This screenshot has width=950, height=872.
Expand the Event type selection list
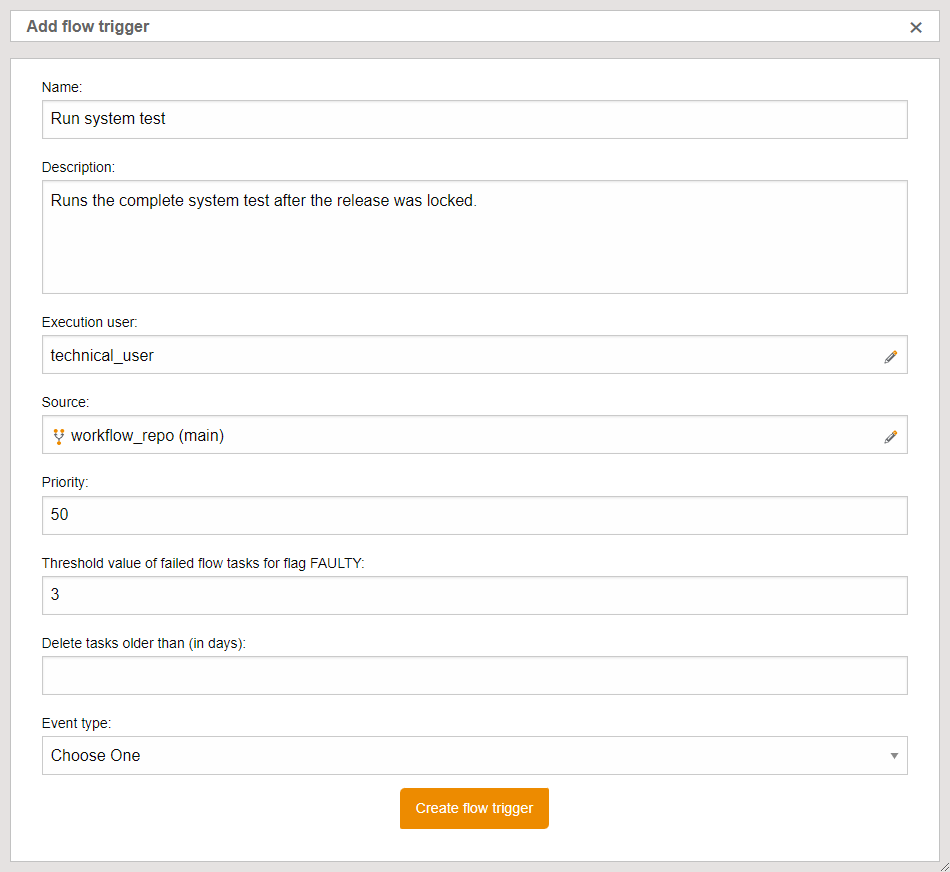click(474, 755)
